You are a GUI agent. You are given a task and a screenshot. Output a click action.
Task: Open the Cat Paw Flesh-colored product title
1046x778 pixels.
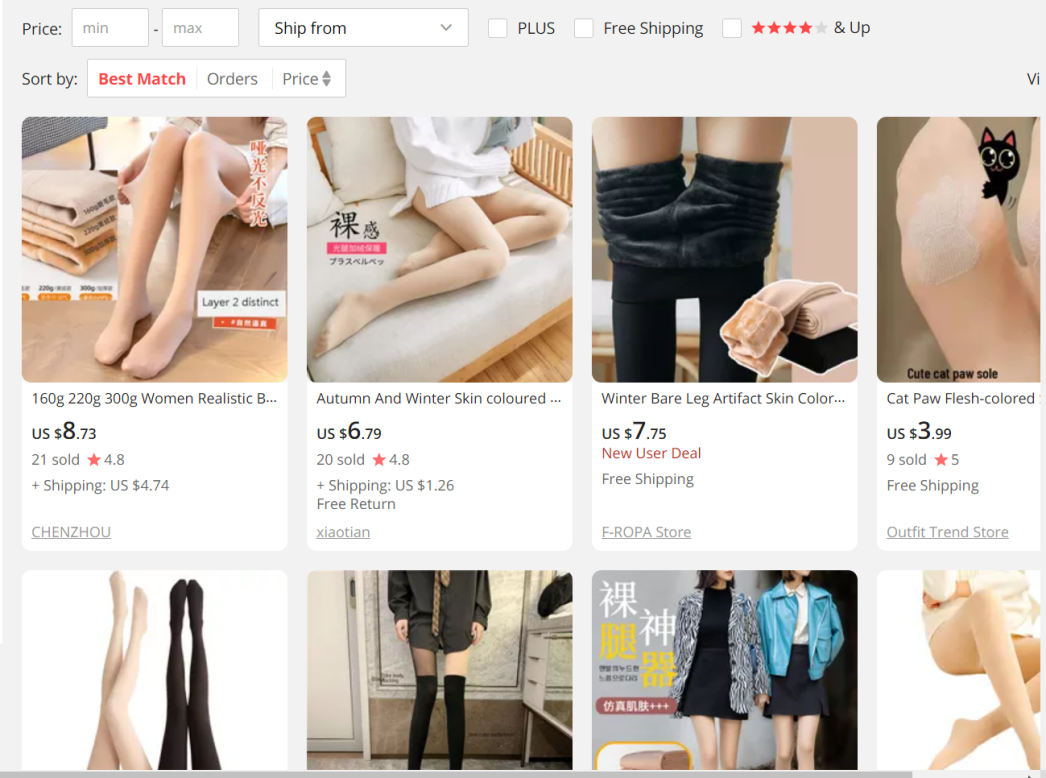point(963,398)
